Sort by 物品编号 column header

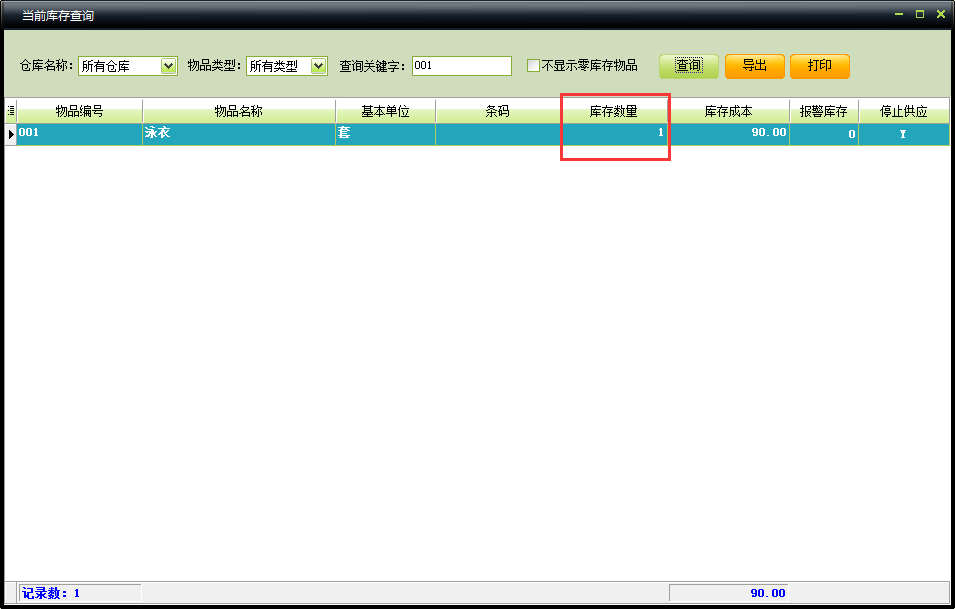tap(79, 111)
